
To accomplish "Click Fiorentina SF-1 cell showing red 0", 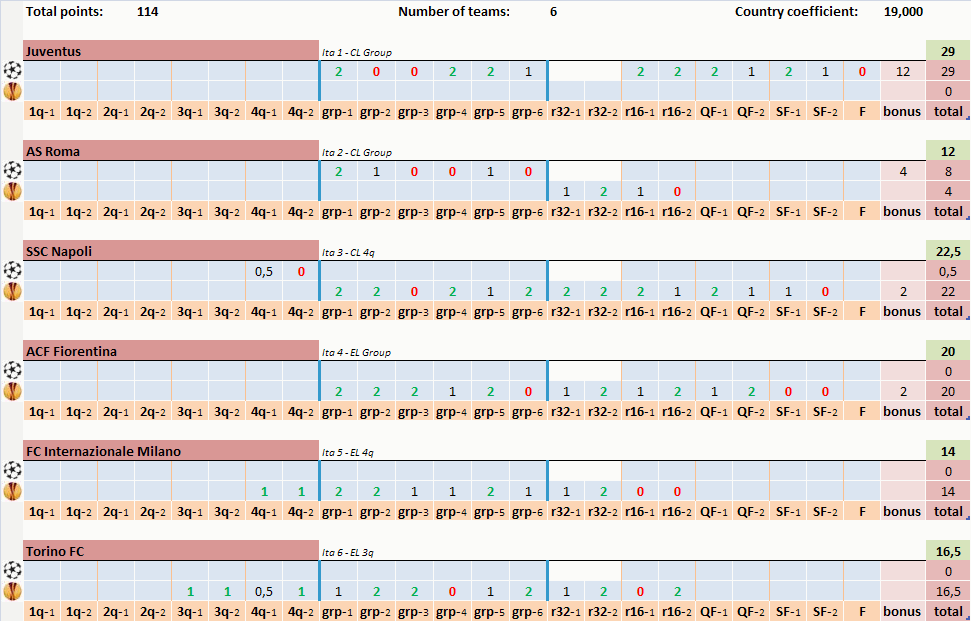I will (x=788, y=391).
